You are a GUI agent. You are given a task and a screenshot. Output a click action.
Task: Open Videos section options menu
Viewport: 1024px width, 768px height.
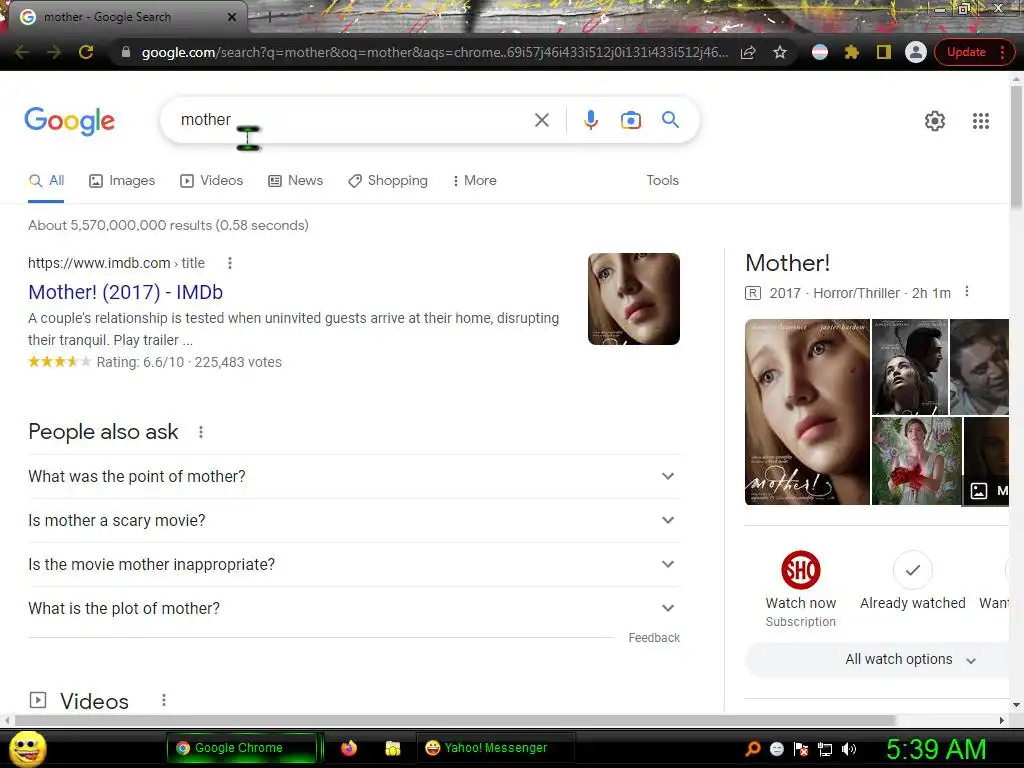click(163, 700)
